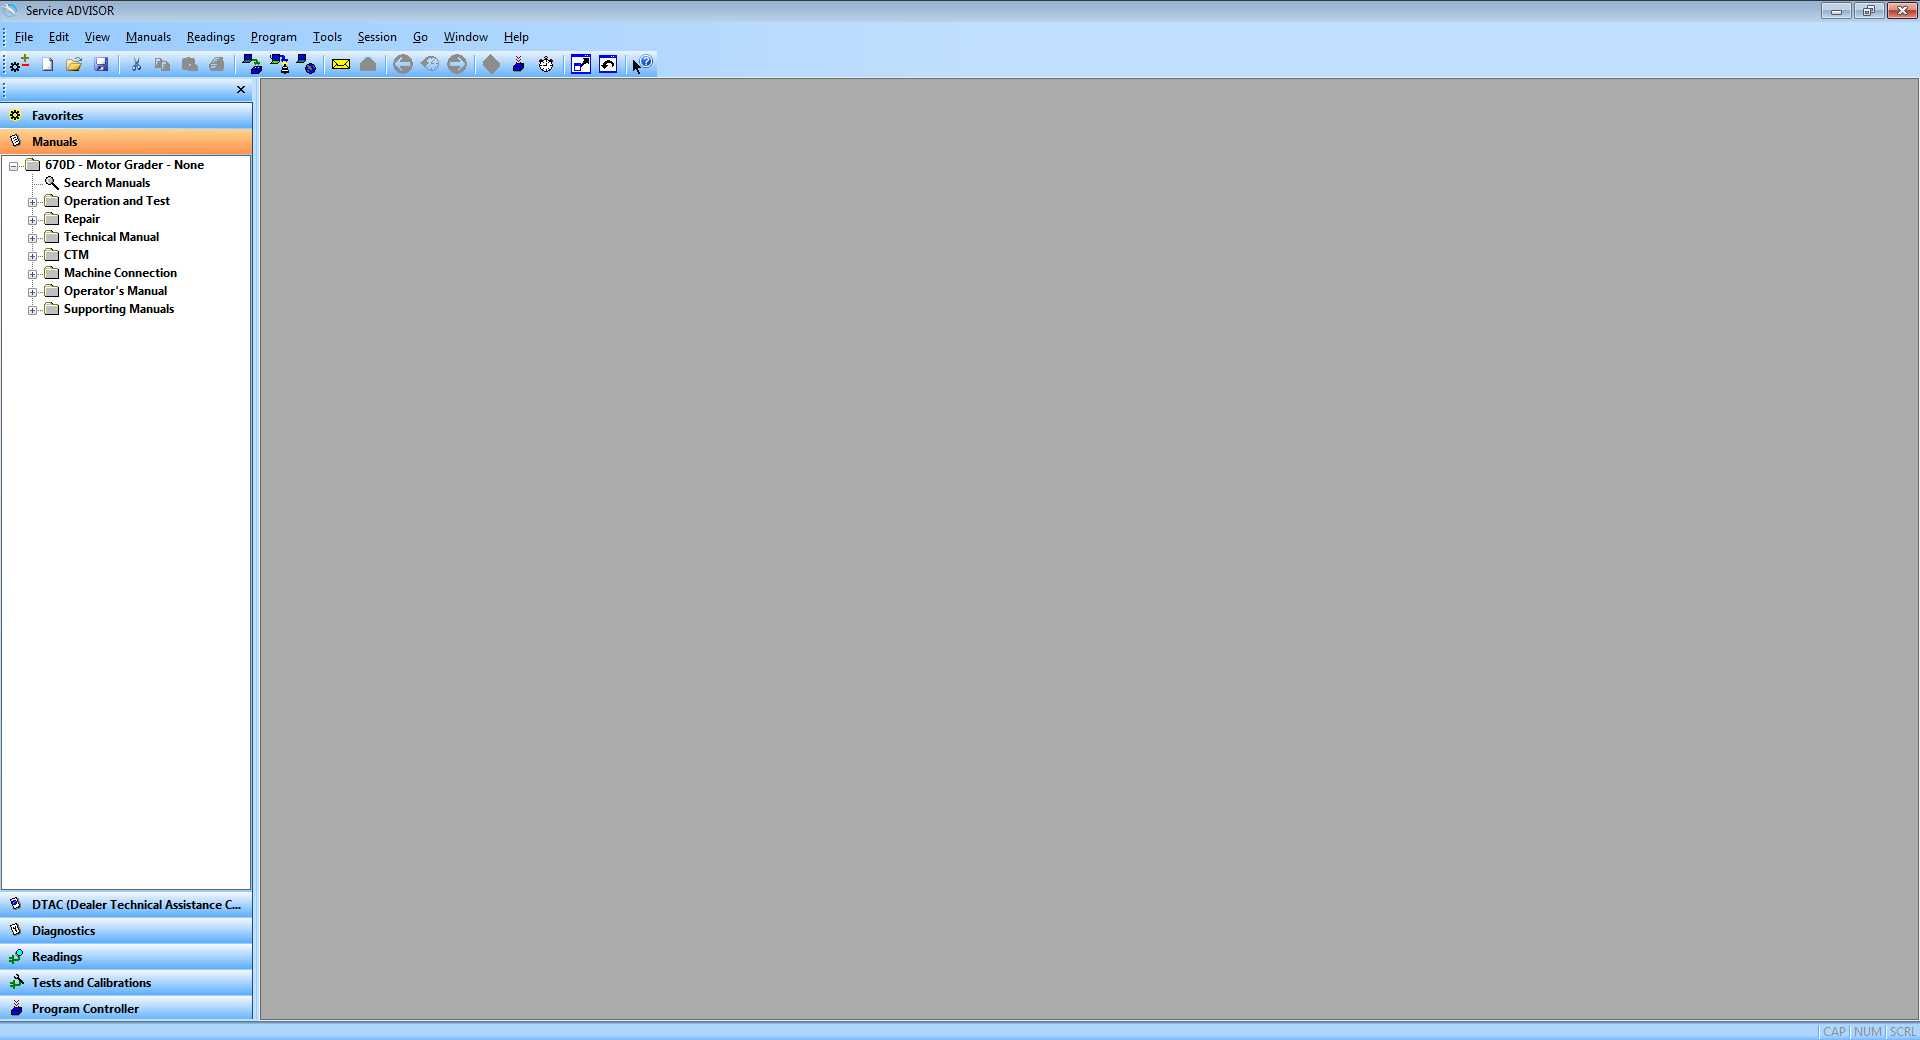This screenshot has height=1040, width=1920.
Task: Expand the Machine Connection folder
Action: coord(33,274)
